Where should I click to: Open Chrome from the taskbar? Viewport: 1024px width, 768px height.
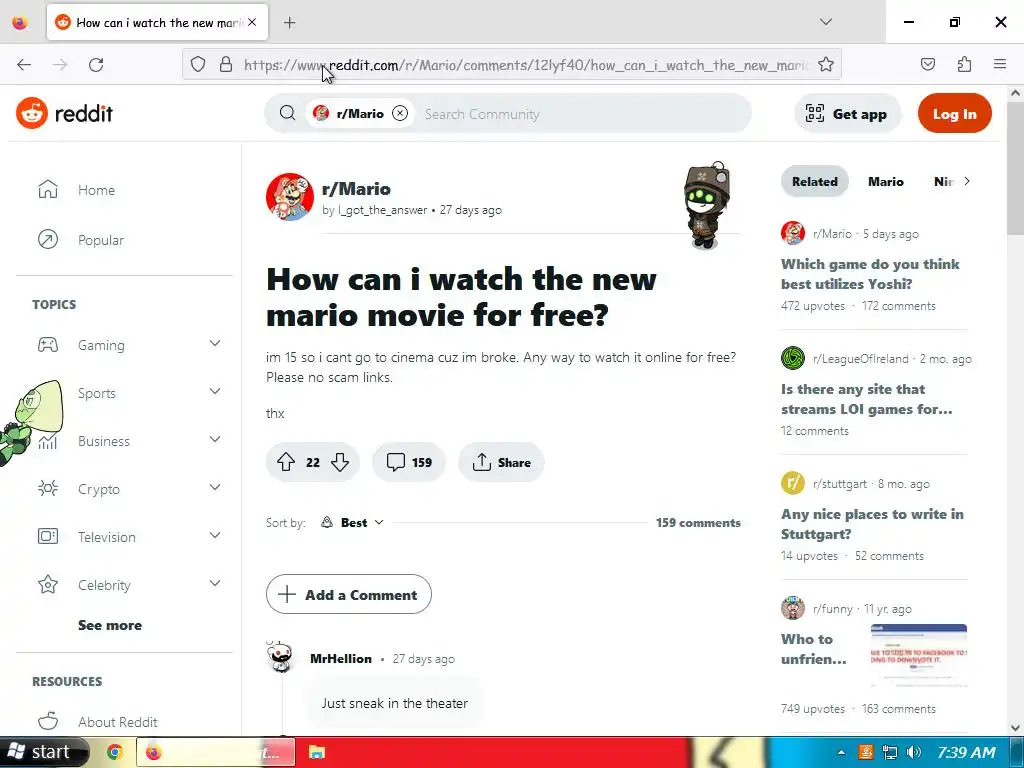(x=115, y=752)
